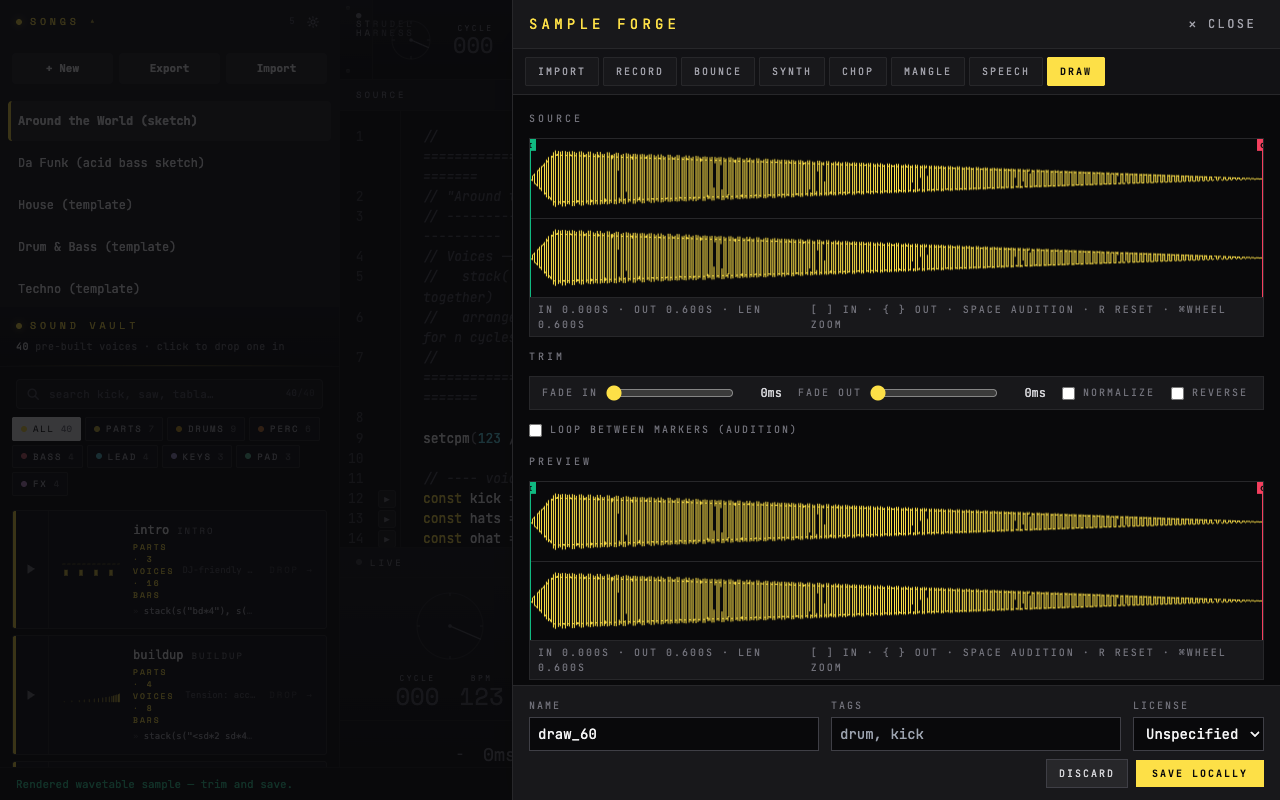Open the settings gear in the Songs header

(x=313, y=21)
